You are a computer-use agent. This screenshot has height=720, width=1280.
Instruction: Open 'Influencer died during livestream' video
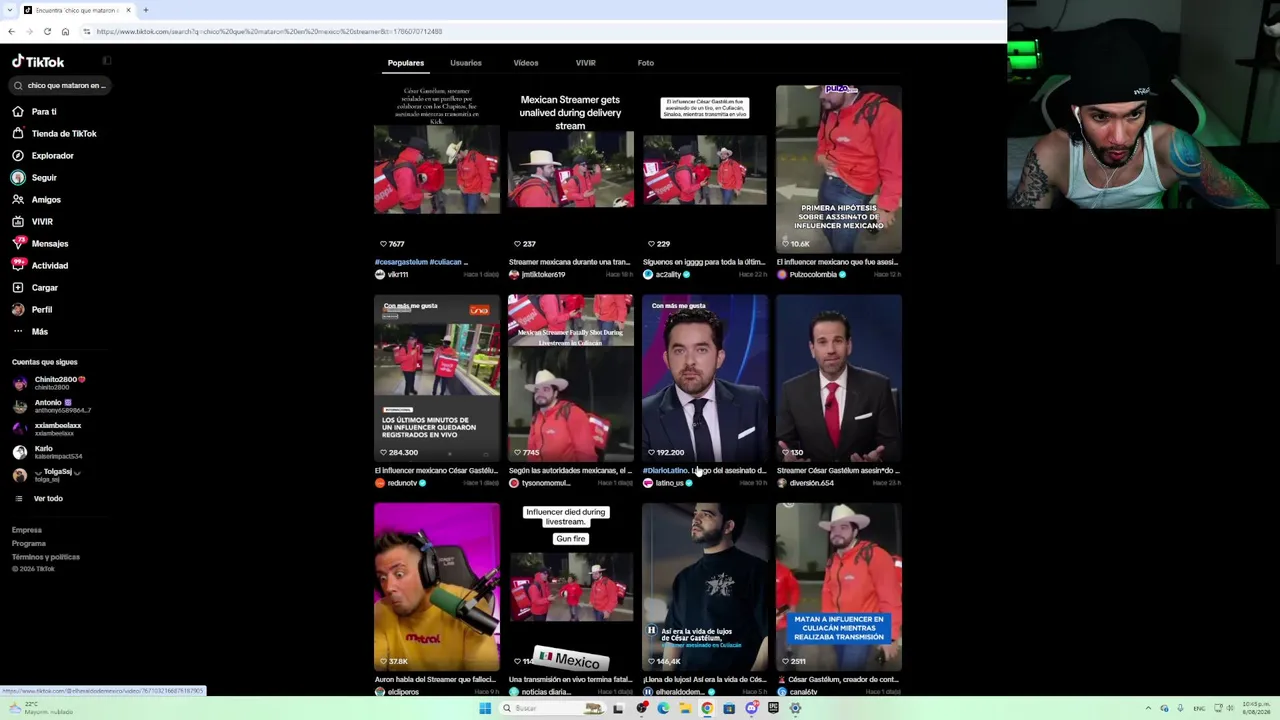(x=571, y=587)
